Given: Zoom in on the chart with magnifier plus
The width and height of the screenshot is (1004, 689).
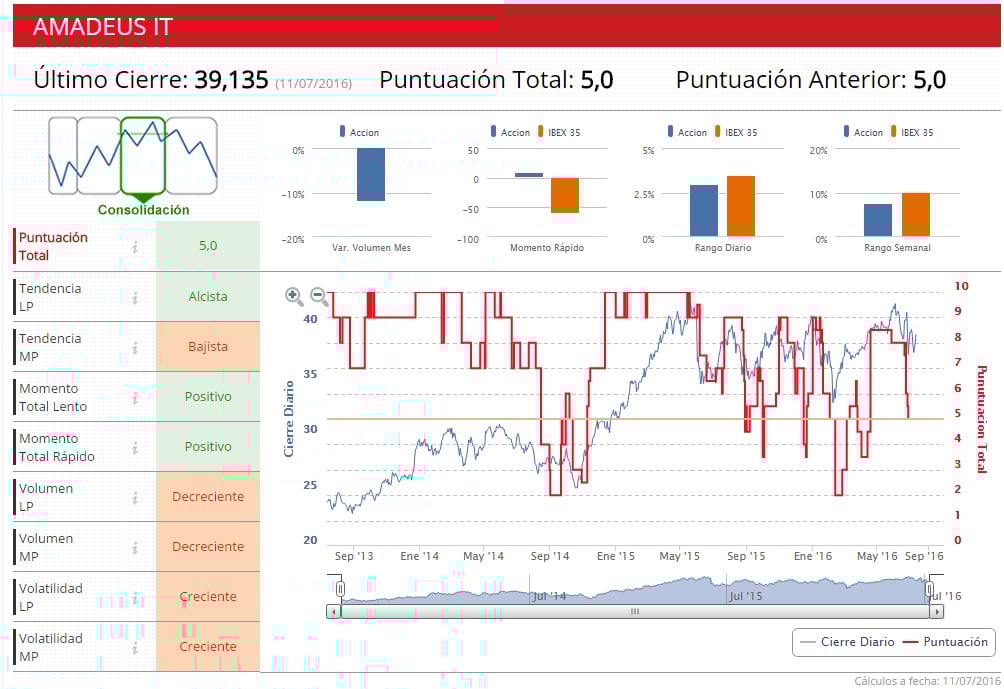Looking at the screenshot, I should click(294, 296).
